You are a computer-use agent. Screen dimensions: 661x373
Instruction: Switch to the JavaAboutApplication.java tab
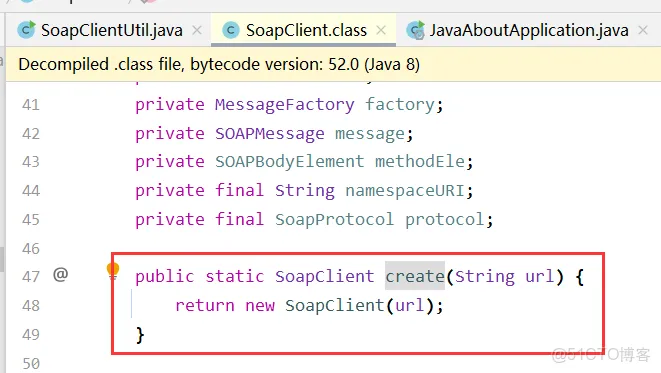tap(528, 30)
